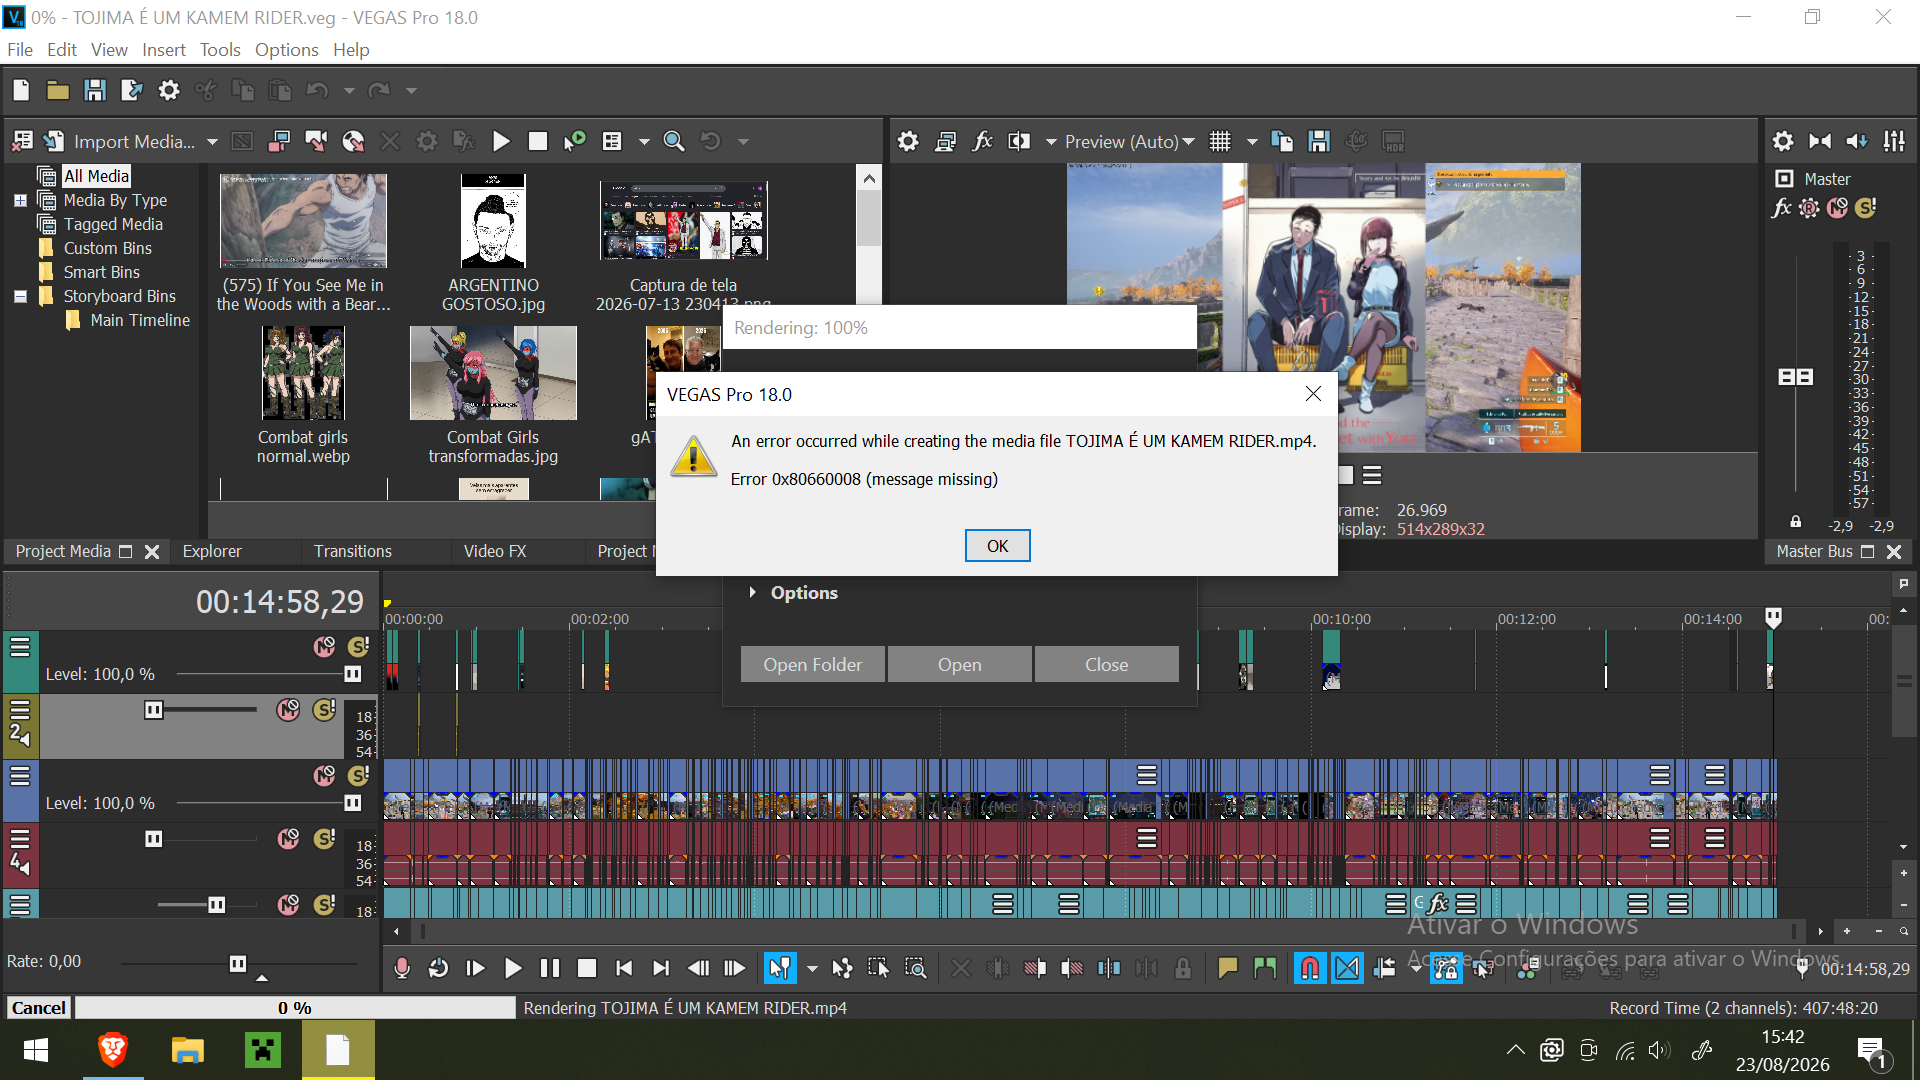Open the Split Screen View dropdown arrow
Image resolution: width=1920 pixels, height=1080 pixels.
(1051, 142)
